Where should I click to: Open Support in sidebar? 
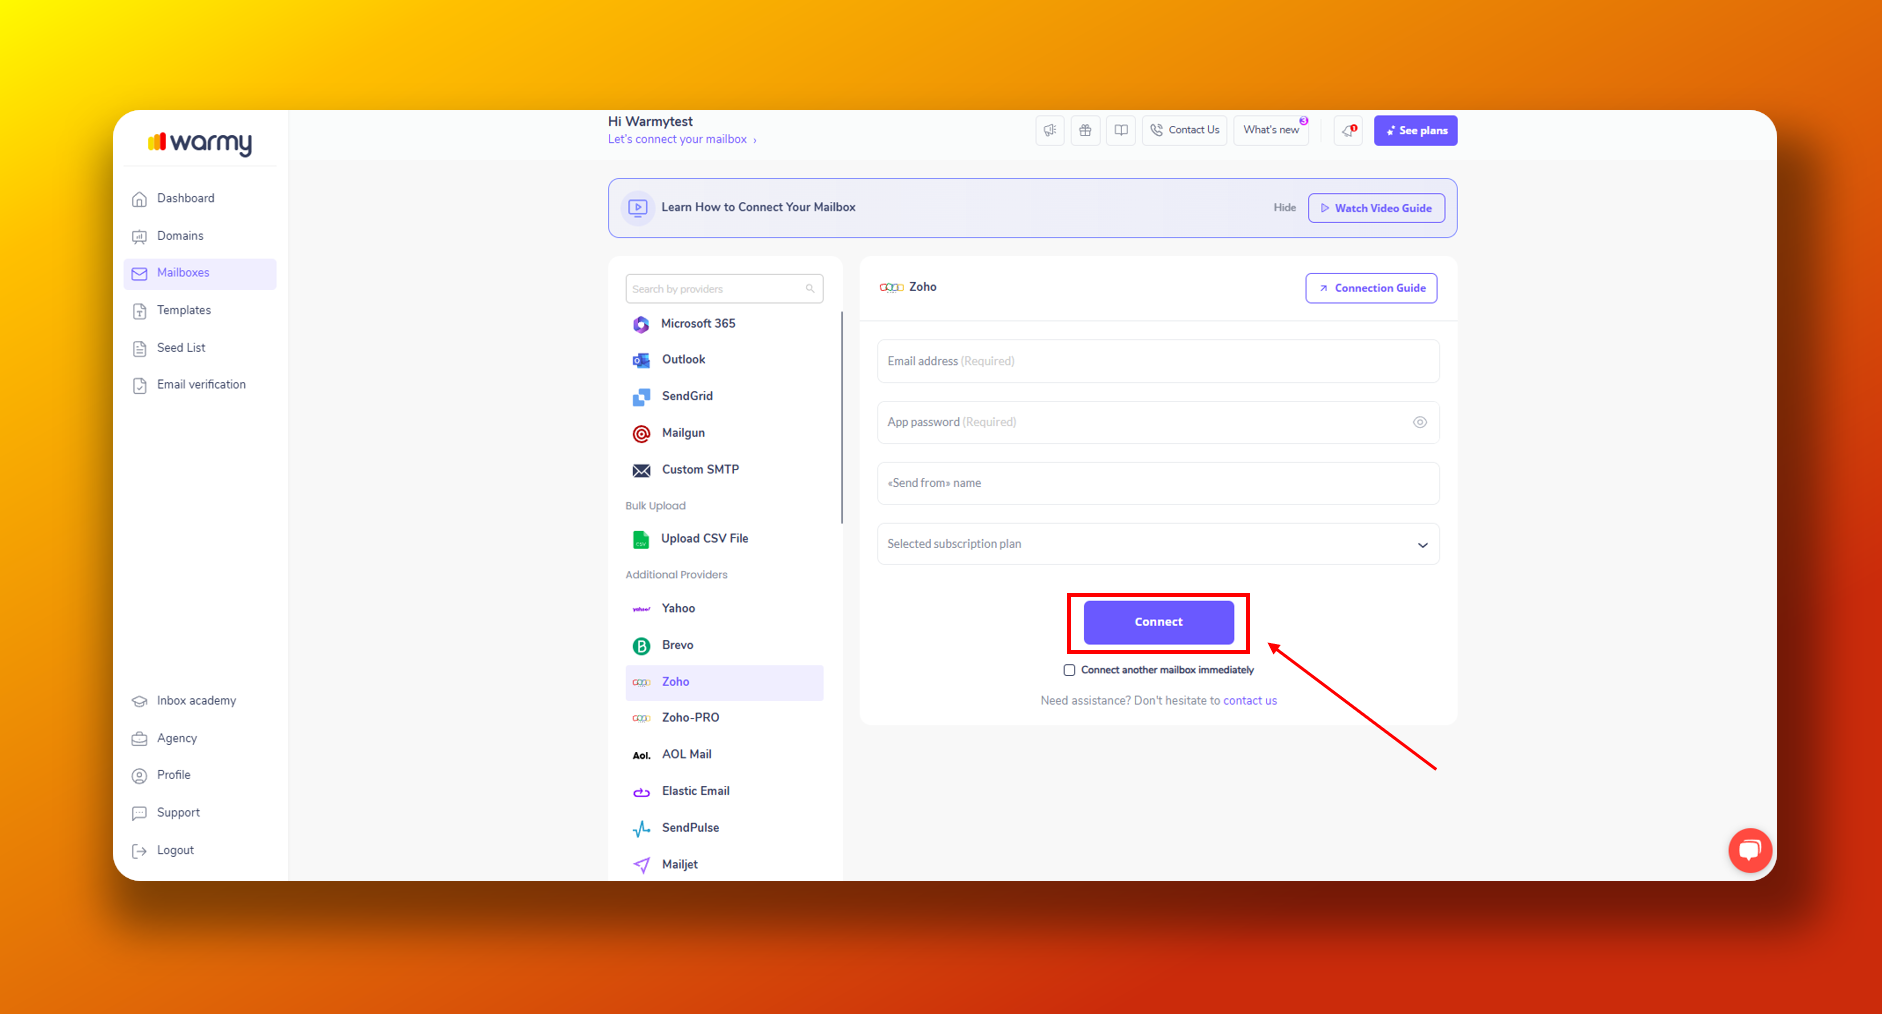pyautogui.click(x=200, y=813)
